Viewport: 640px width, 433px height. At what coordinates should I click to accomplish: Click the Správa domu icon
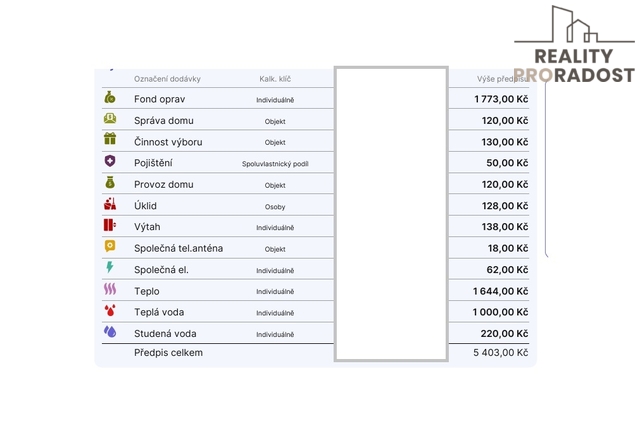click(110, 119)
